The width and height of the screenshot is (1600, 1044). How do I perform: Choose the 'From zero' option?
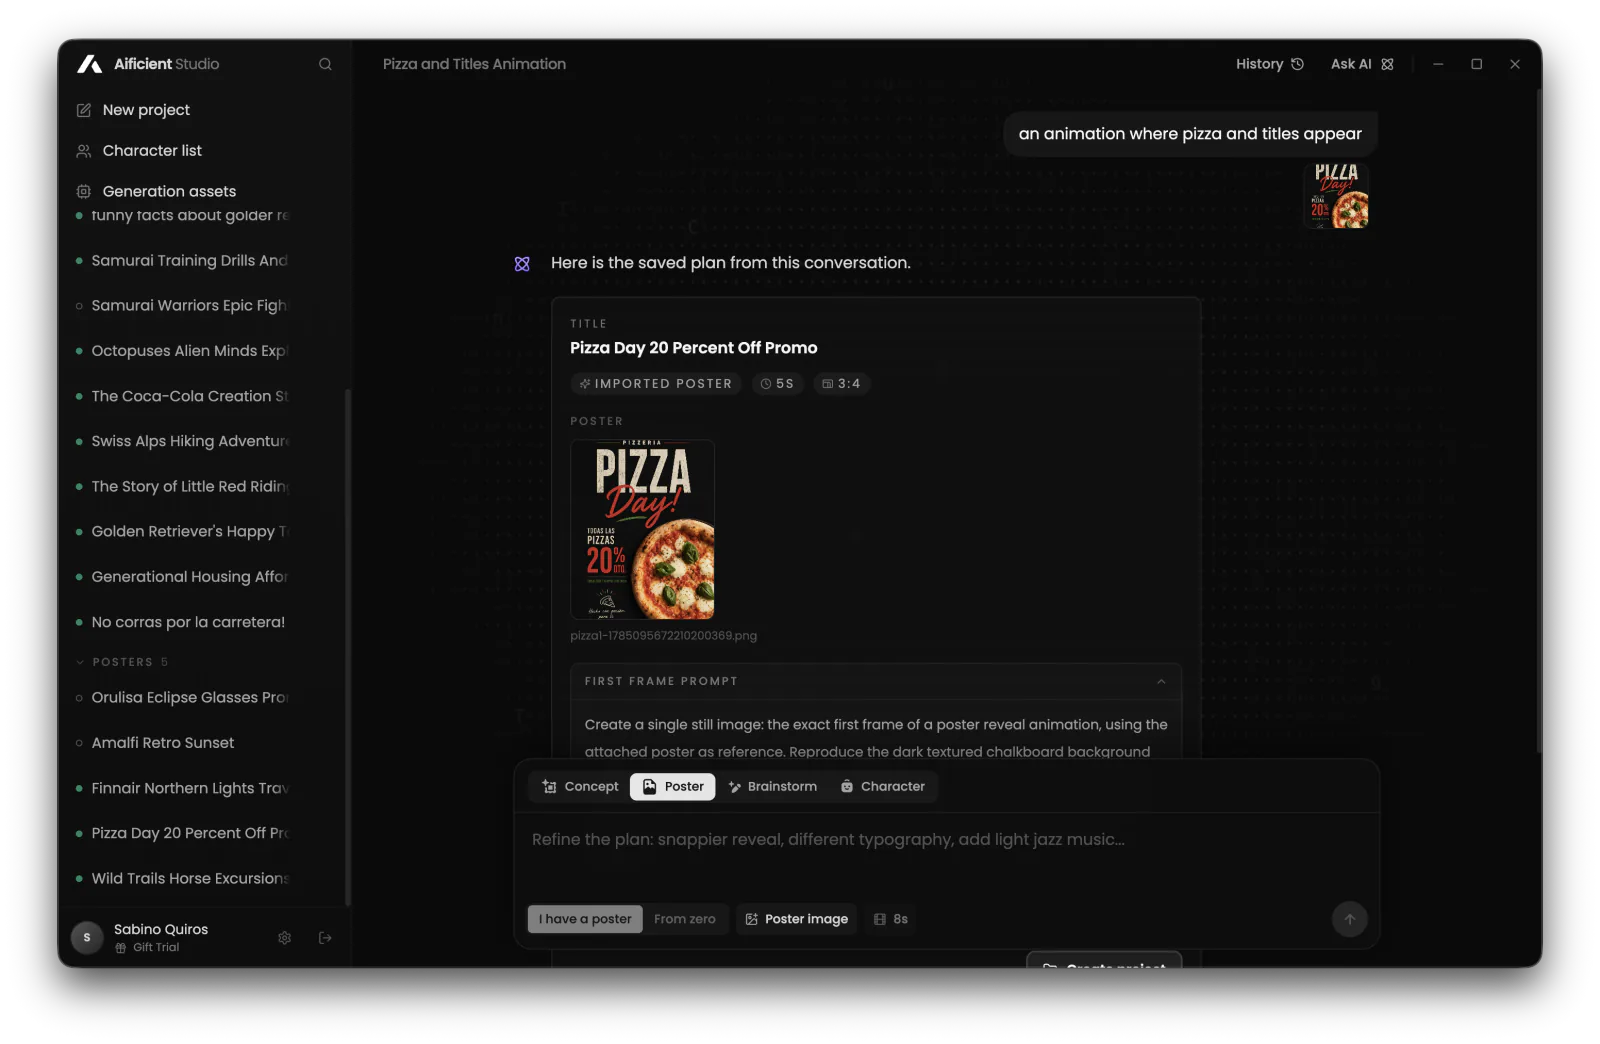pos(685,919)
